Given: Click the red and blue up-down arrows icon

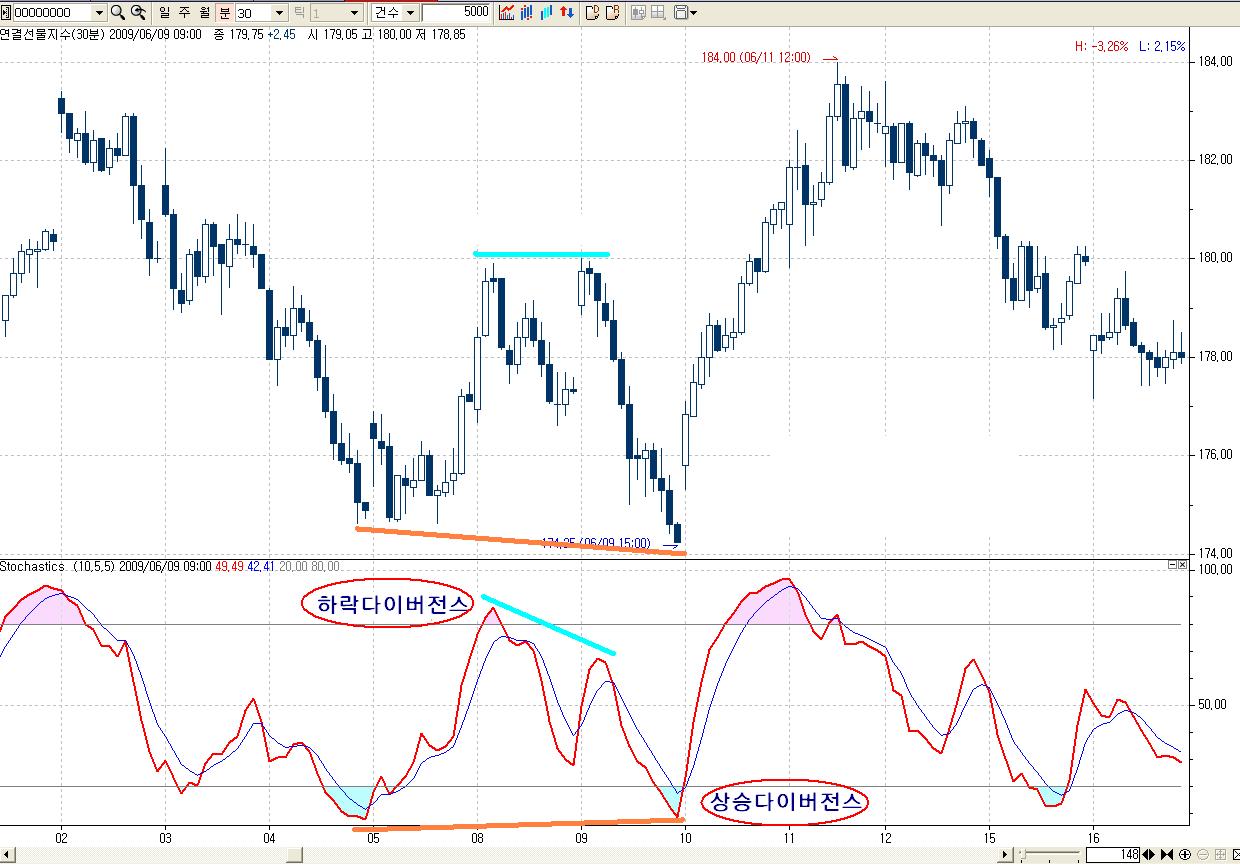Looking at the screenshot, I should pos(567,12).
